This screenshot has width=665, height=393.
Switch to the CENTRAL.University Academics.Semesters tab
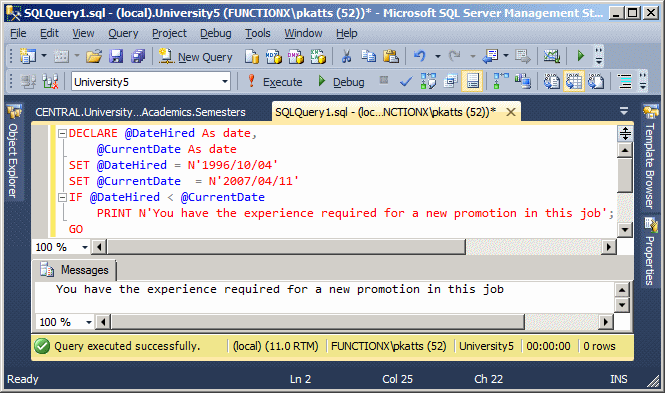pyautogui.click(x=140, y=112)
